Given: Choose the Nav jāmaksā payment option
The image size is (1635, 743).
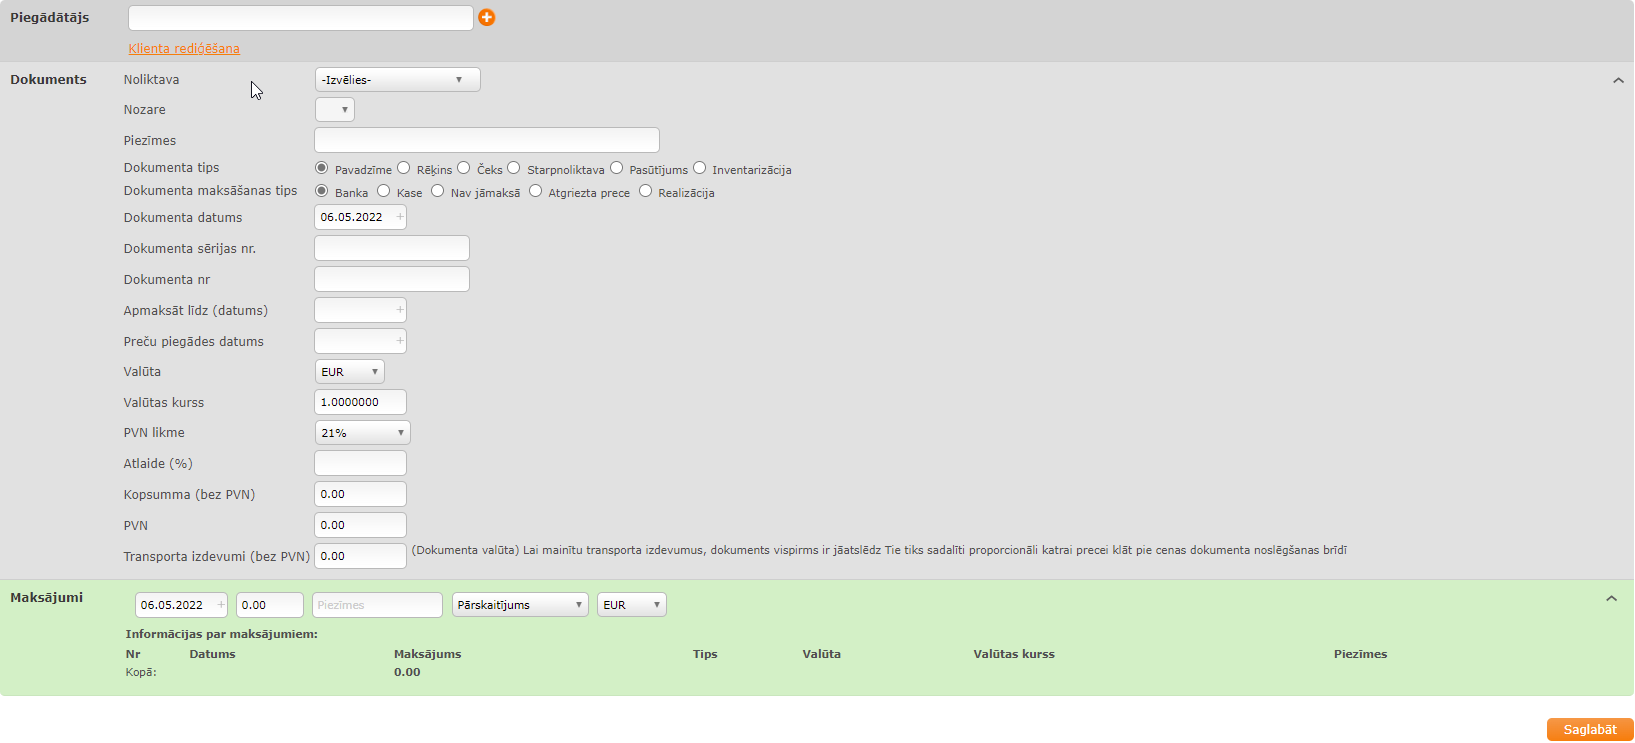Looking at the screenshot, I should (438, 191).
